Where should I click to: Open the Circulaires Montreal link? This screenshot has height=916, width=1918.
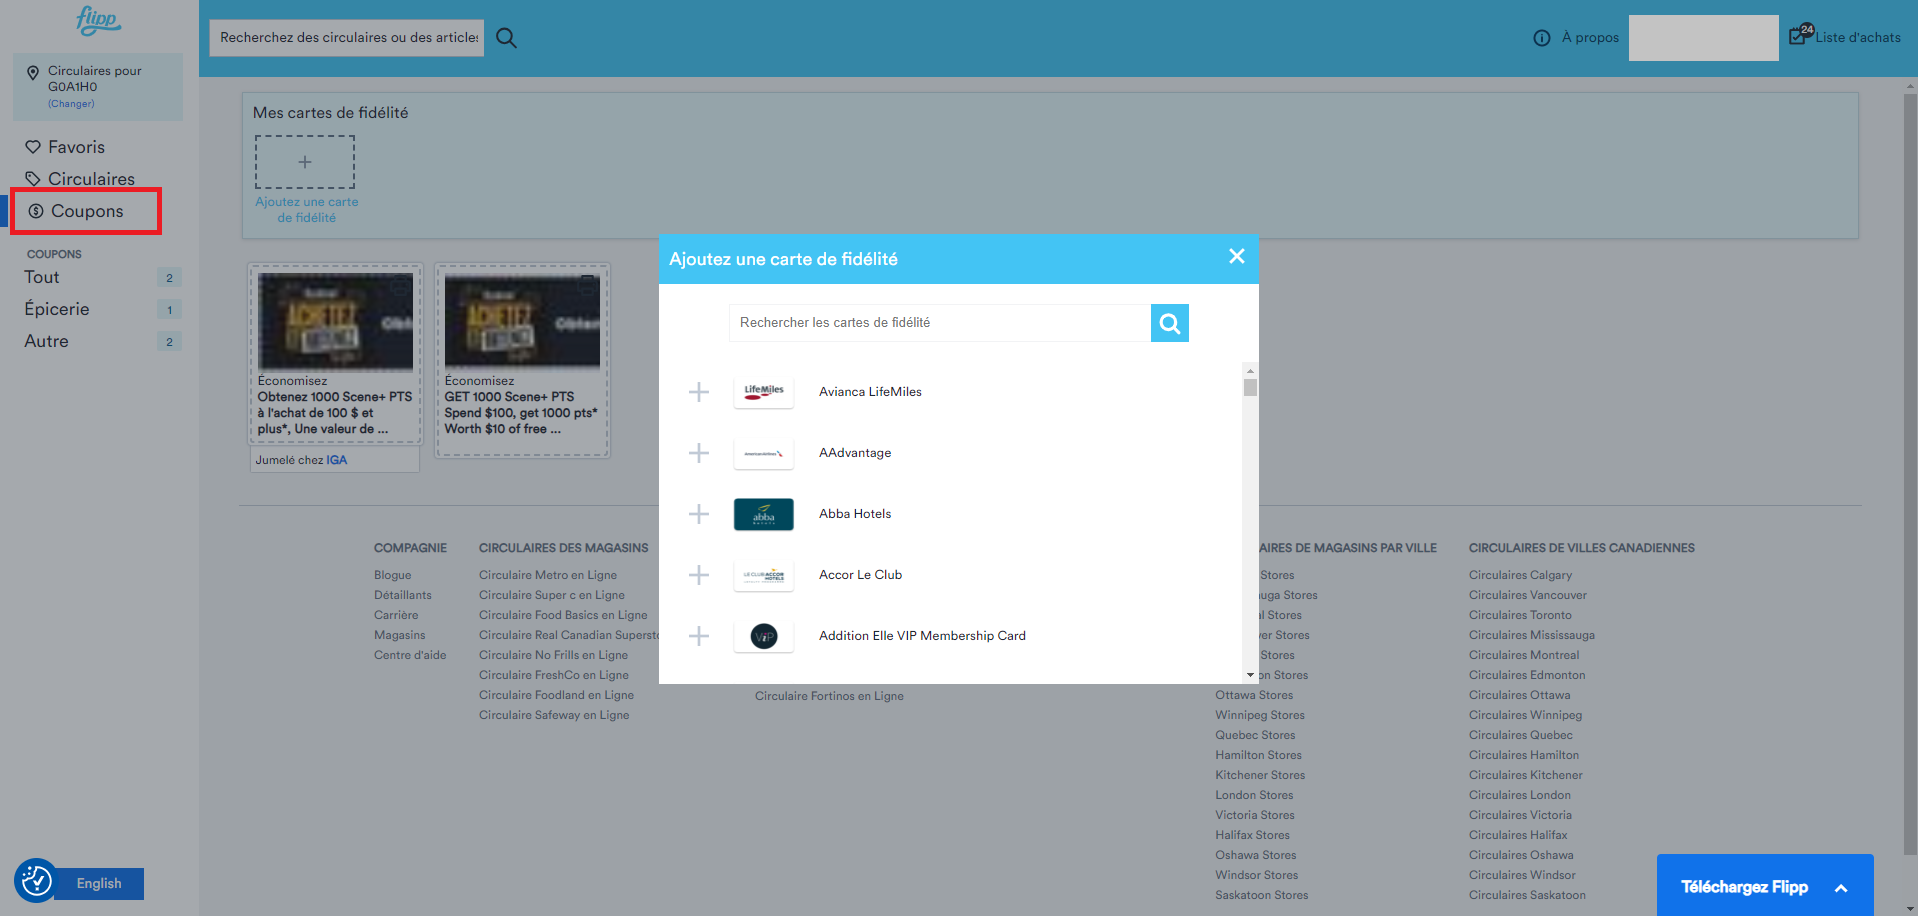(1523, 655)
